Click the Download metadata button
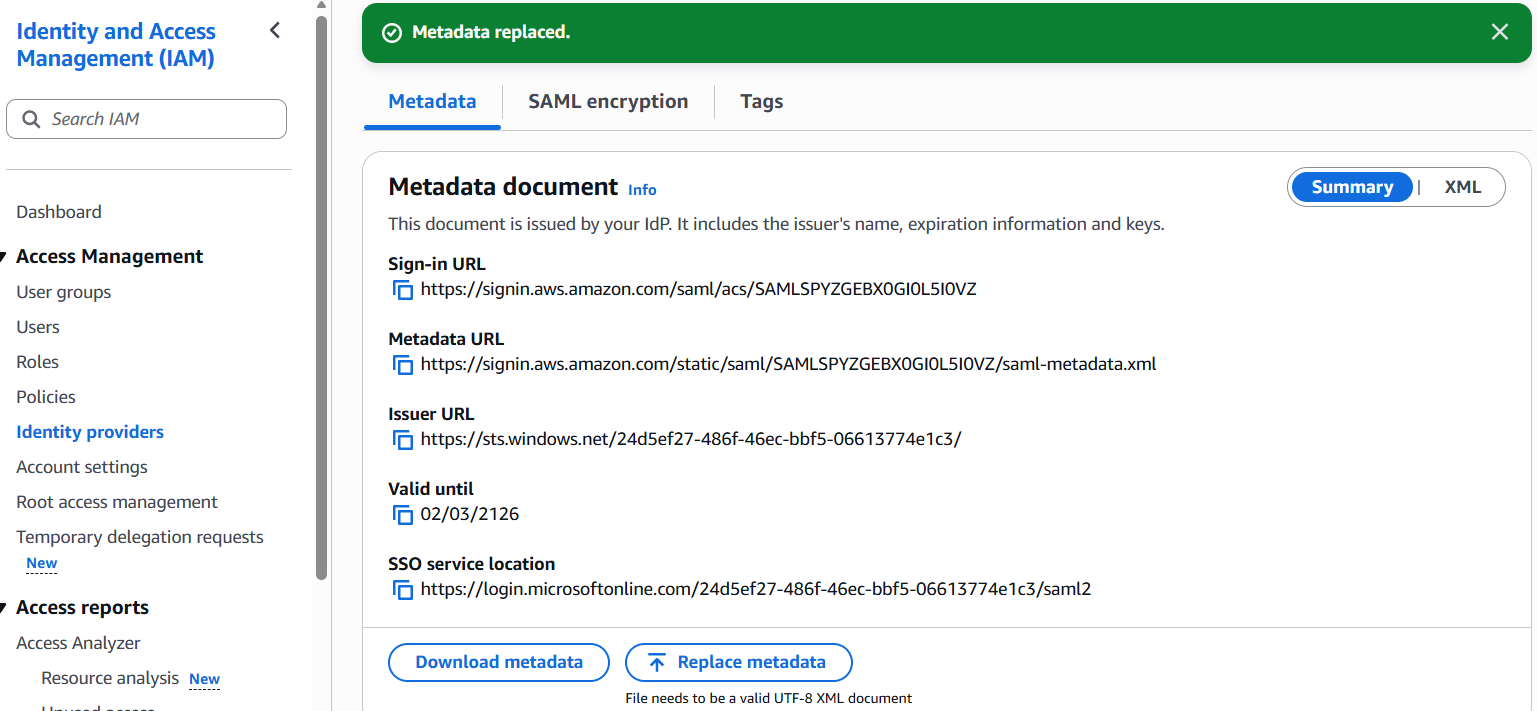 click(x=498, y=662)
